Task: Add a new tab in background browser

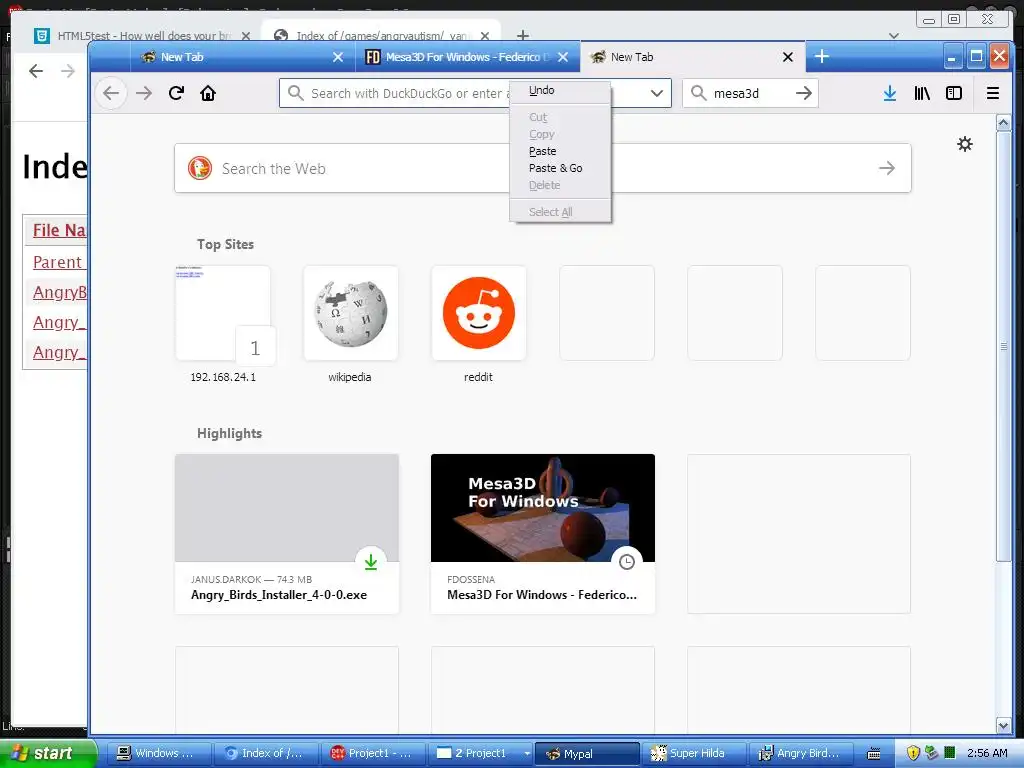Action: coord(522,35)
